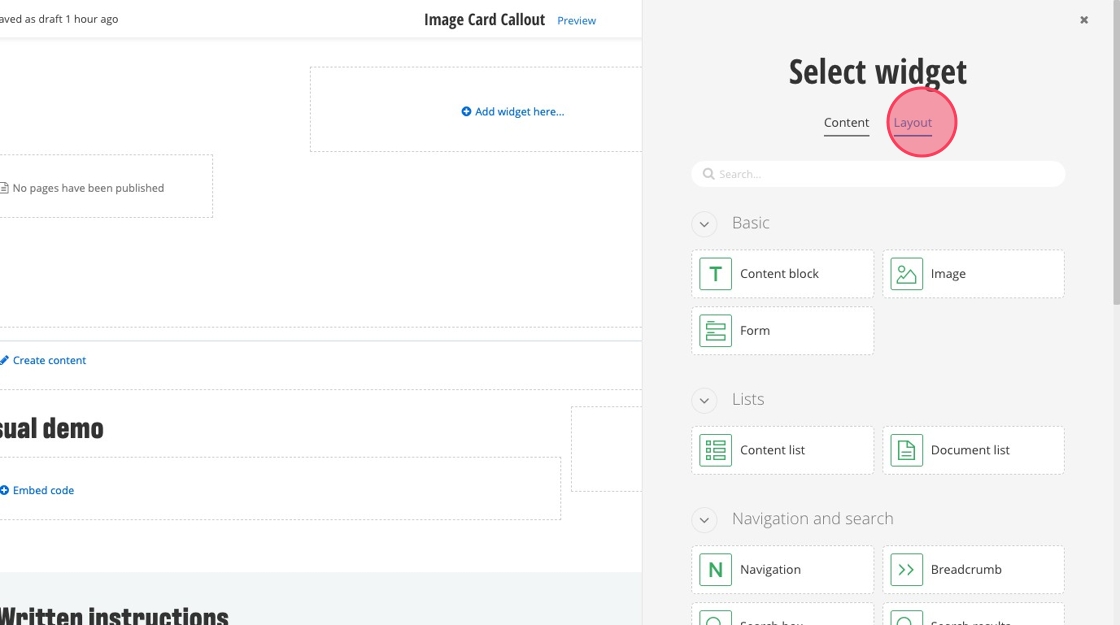Collapse the Basic widget section
Image resolution: width=1120 pixels, height=625 pixels.
pos(704,224)
